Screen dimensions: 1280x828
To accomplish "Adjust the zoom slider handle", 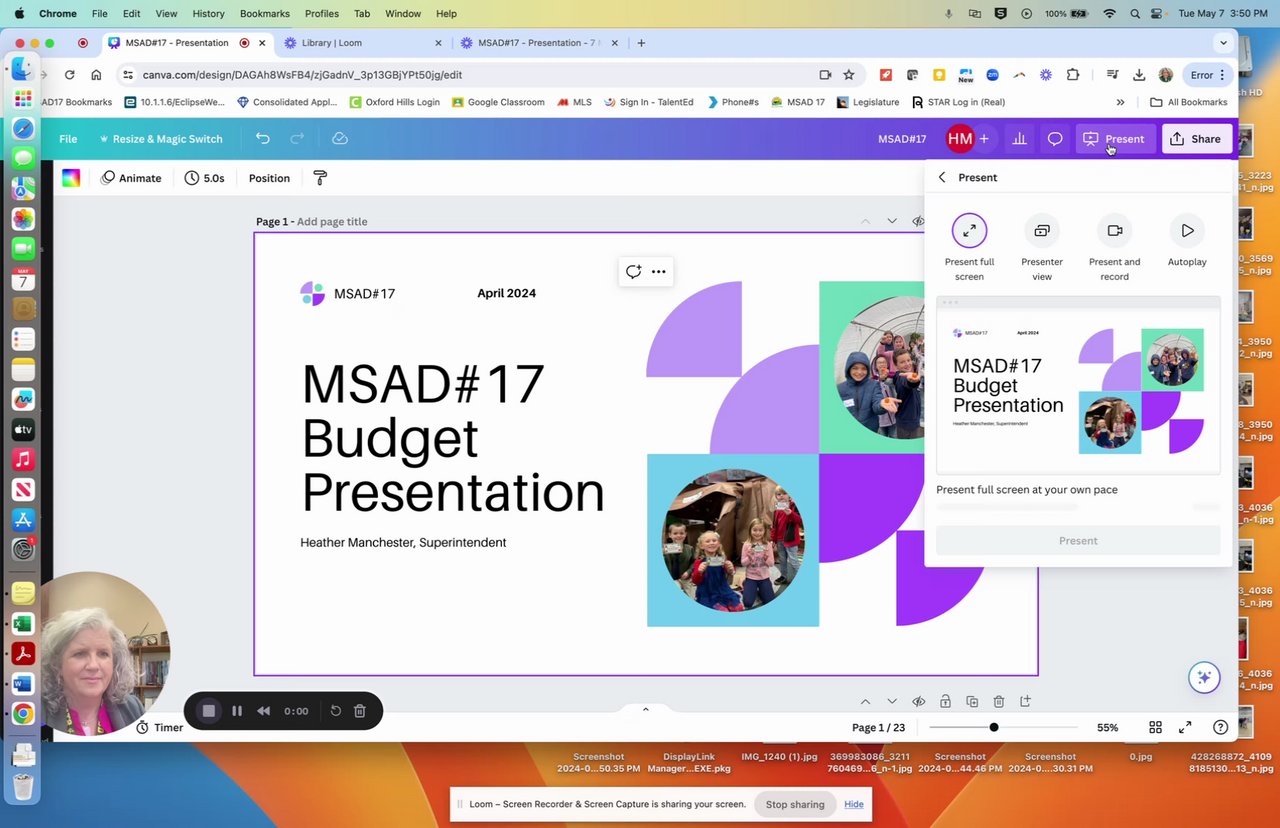I will 993,727.
